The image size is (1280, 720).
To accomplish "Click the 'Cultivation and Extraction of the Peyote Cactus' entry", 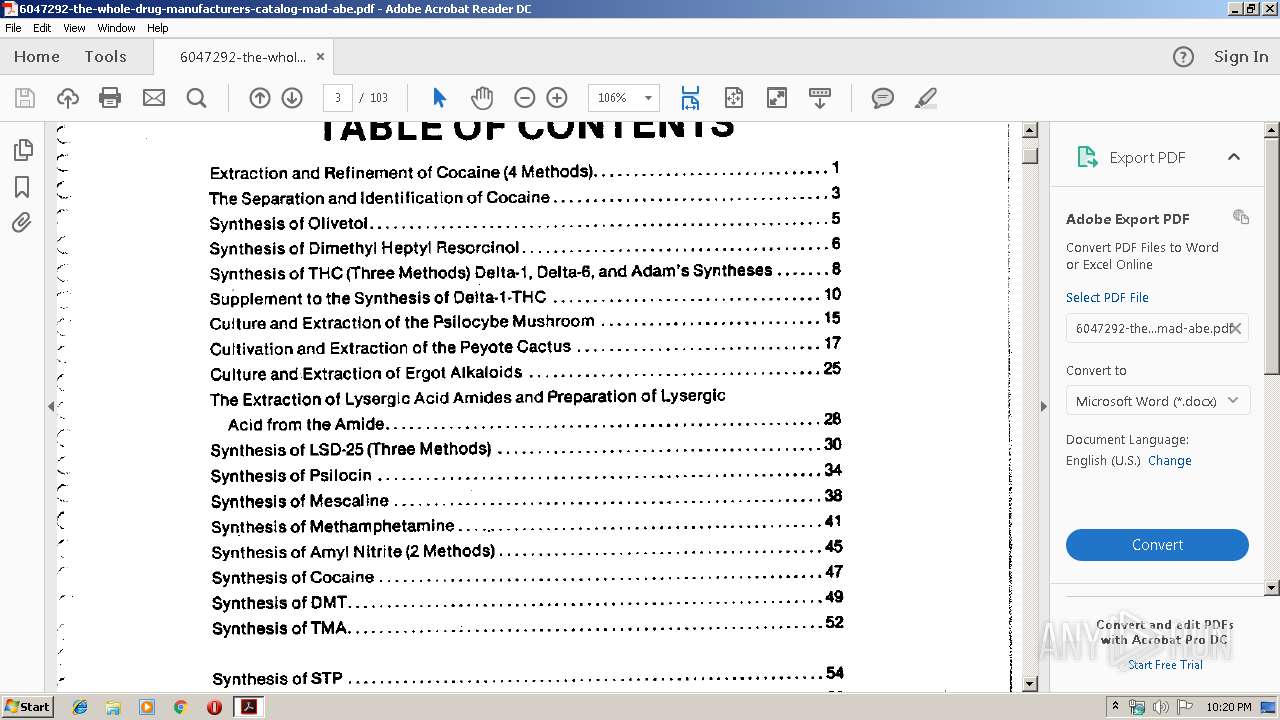I will coord(391,348).
